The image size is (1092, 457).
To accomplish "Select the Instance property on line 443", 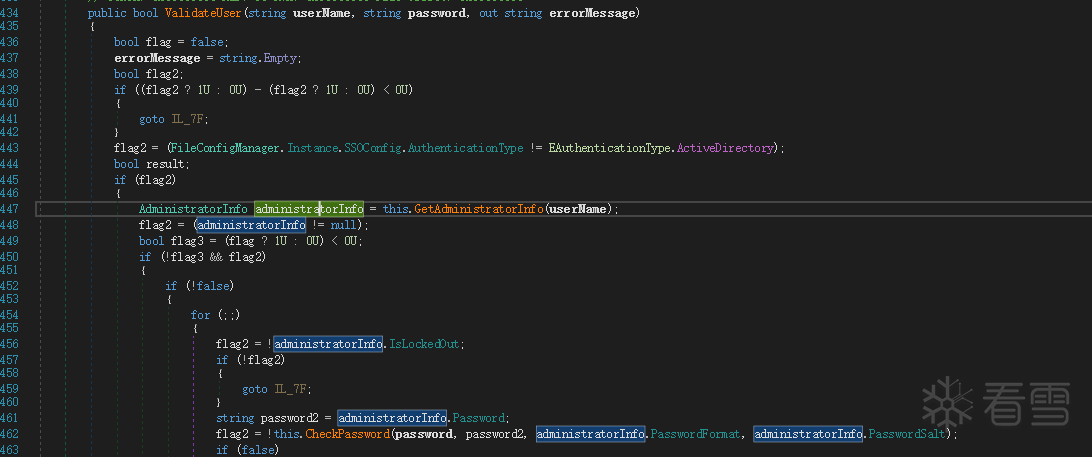I will [x=314, y=148].
